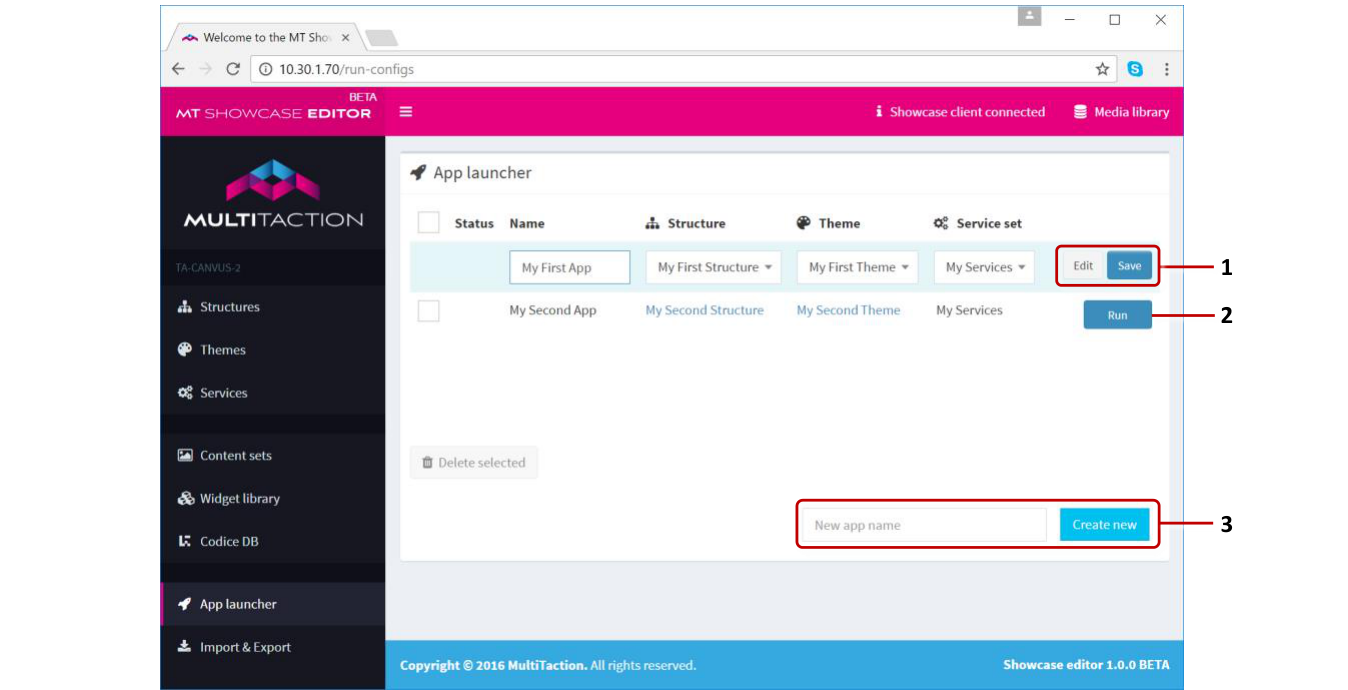Screen dimensions: 1348x690
Task: Open Widget library from the sidebar
Action: tap(239, 499)
